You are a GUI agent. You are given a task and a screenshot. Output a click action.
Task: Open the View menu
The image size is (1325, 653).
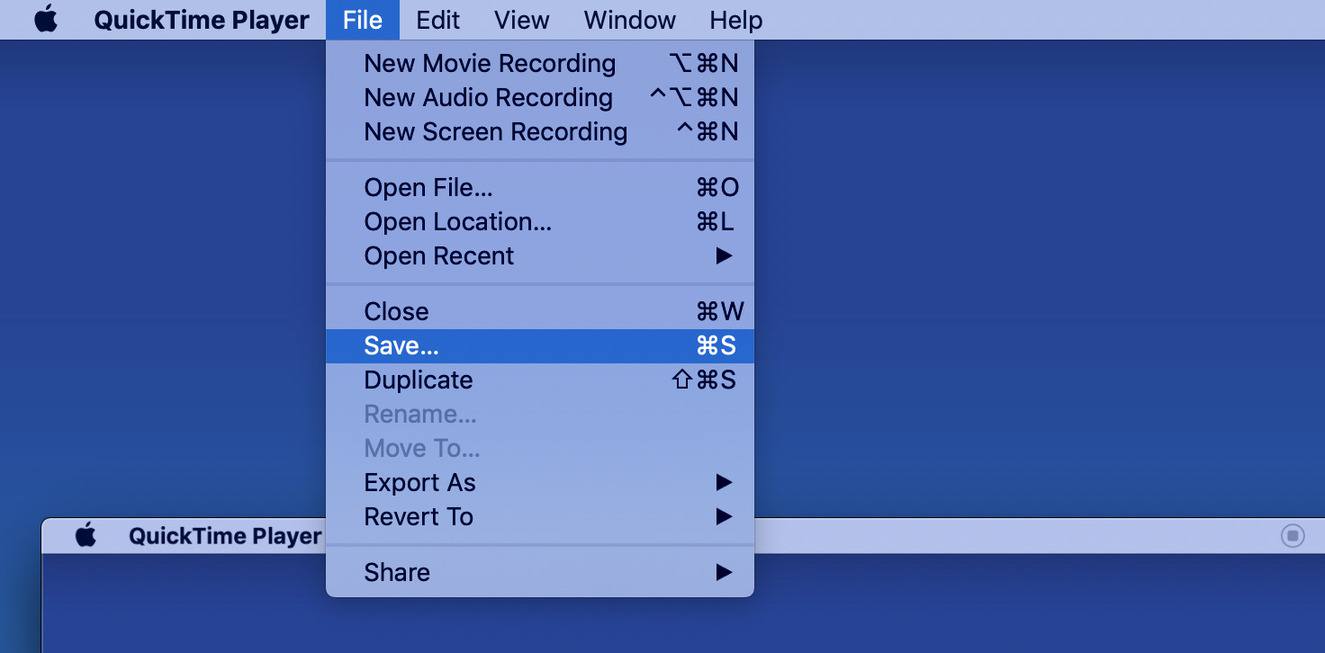(521, 19)
